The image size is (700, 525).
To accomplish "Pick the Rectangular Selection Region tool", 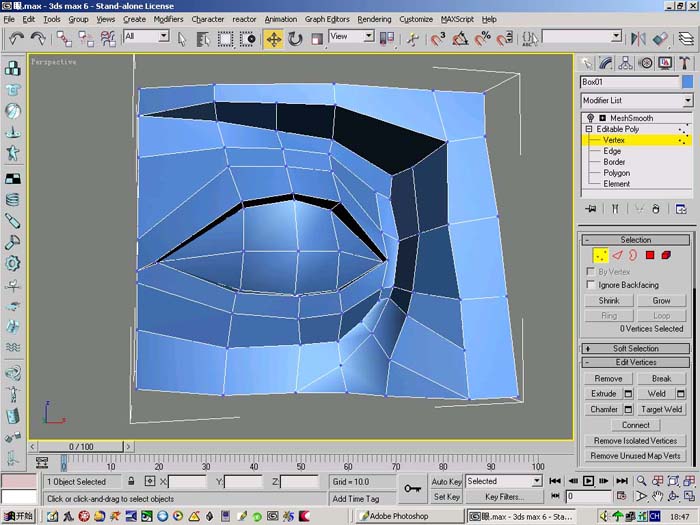I will click(225, 39).
